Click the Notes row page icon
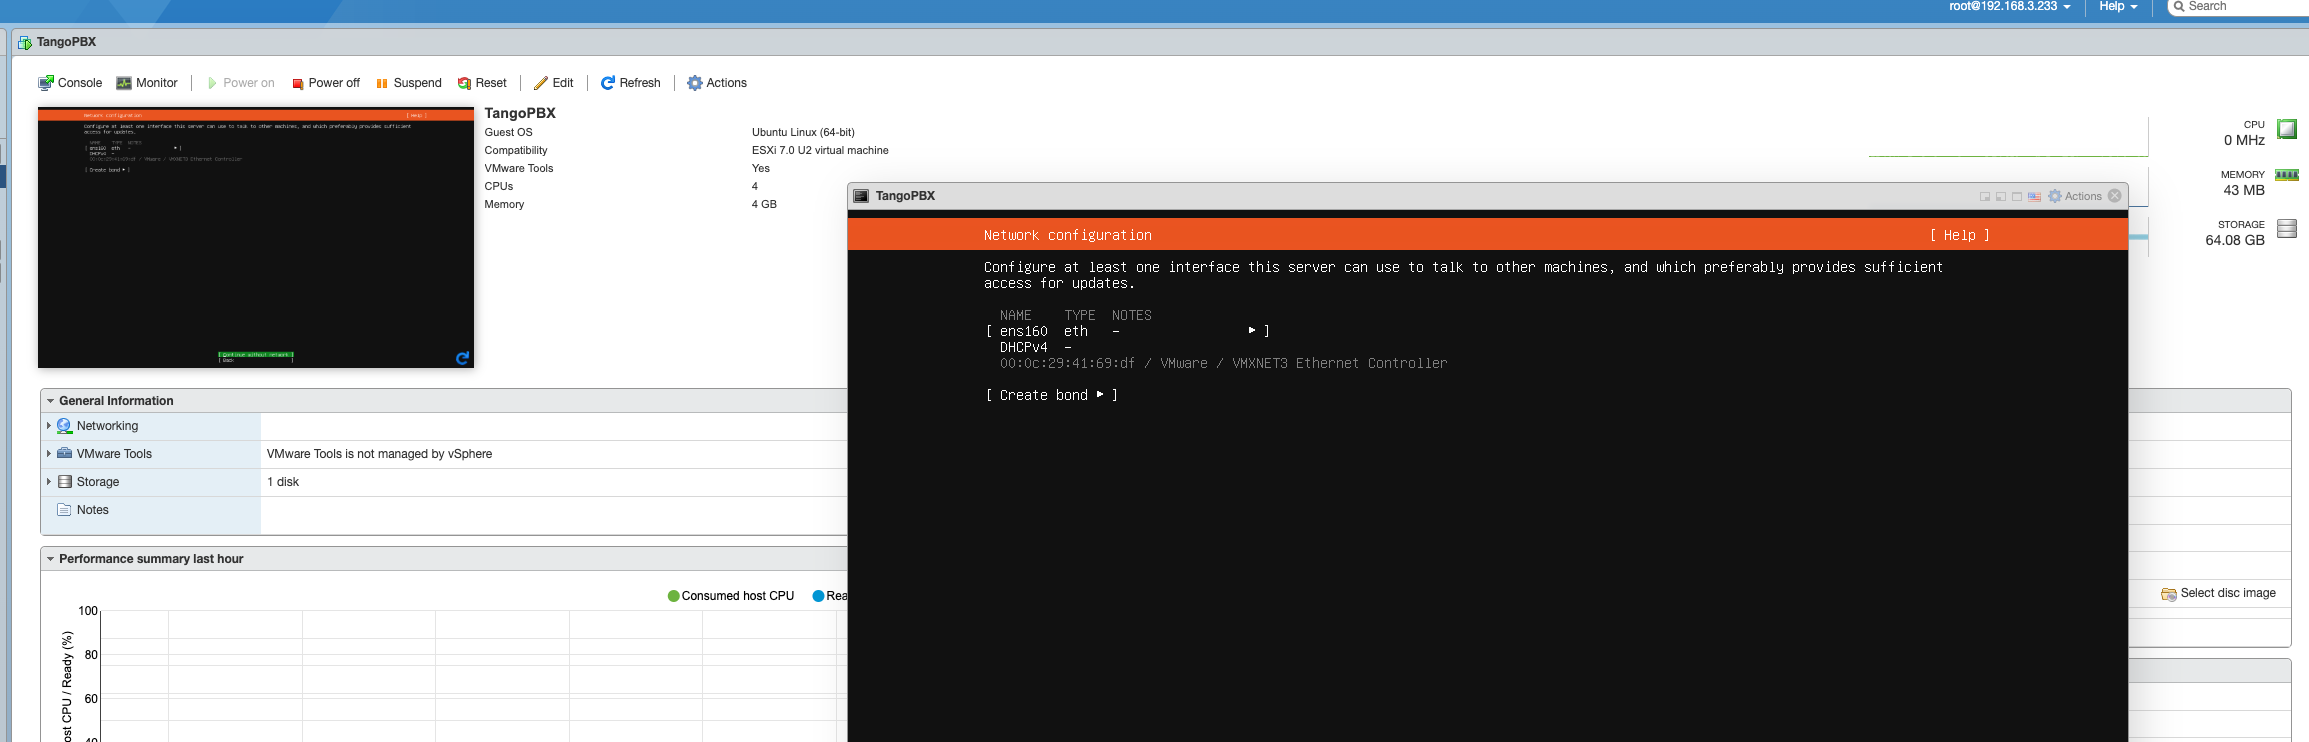 click(65, 510)
